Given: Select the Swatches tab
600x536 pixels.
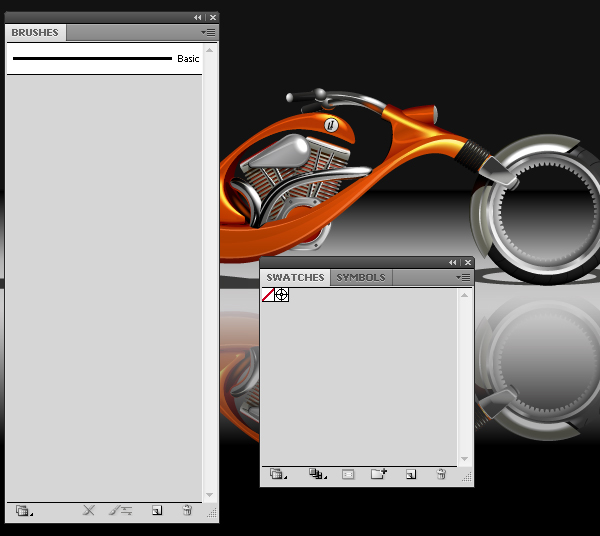Looking at the screenshot, I should [295, 277].
